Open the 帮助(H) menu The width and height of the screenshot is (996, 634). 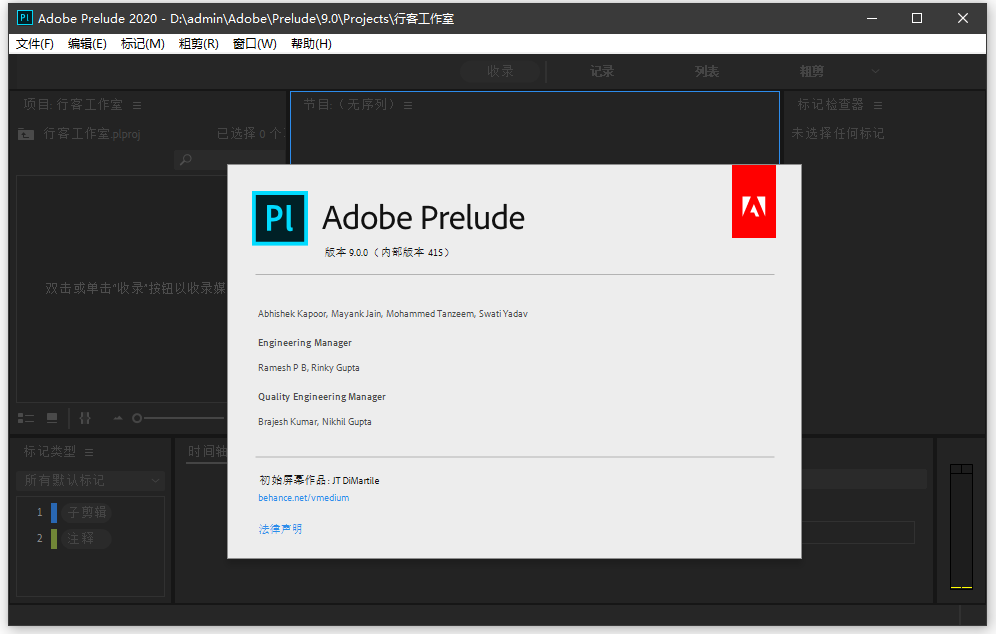(x=311, y=44)
